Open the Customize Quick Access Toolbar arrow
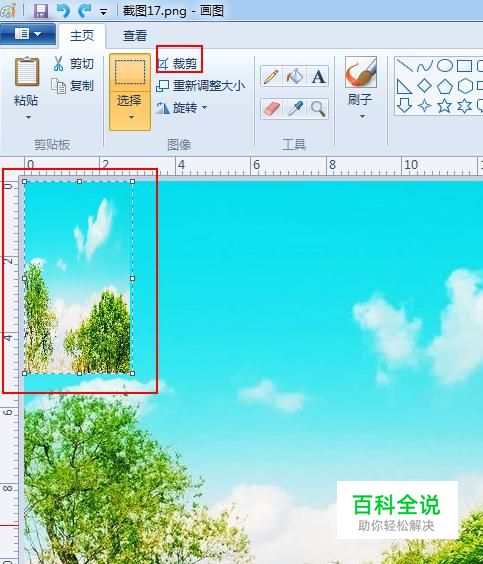This screenshot has width=483, height=564. pos(104,12)
